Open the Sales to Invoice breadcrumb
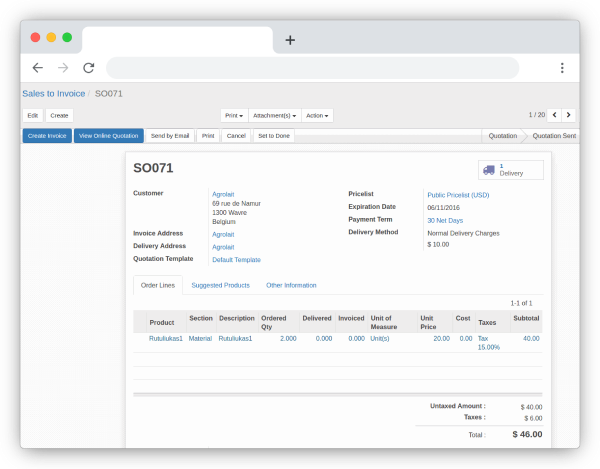The image size is (600, 469). coord(54,93)
